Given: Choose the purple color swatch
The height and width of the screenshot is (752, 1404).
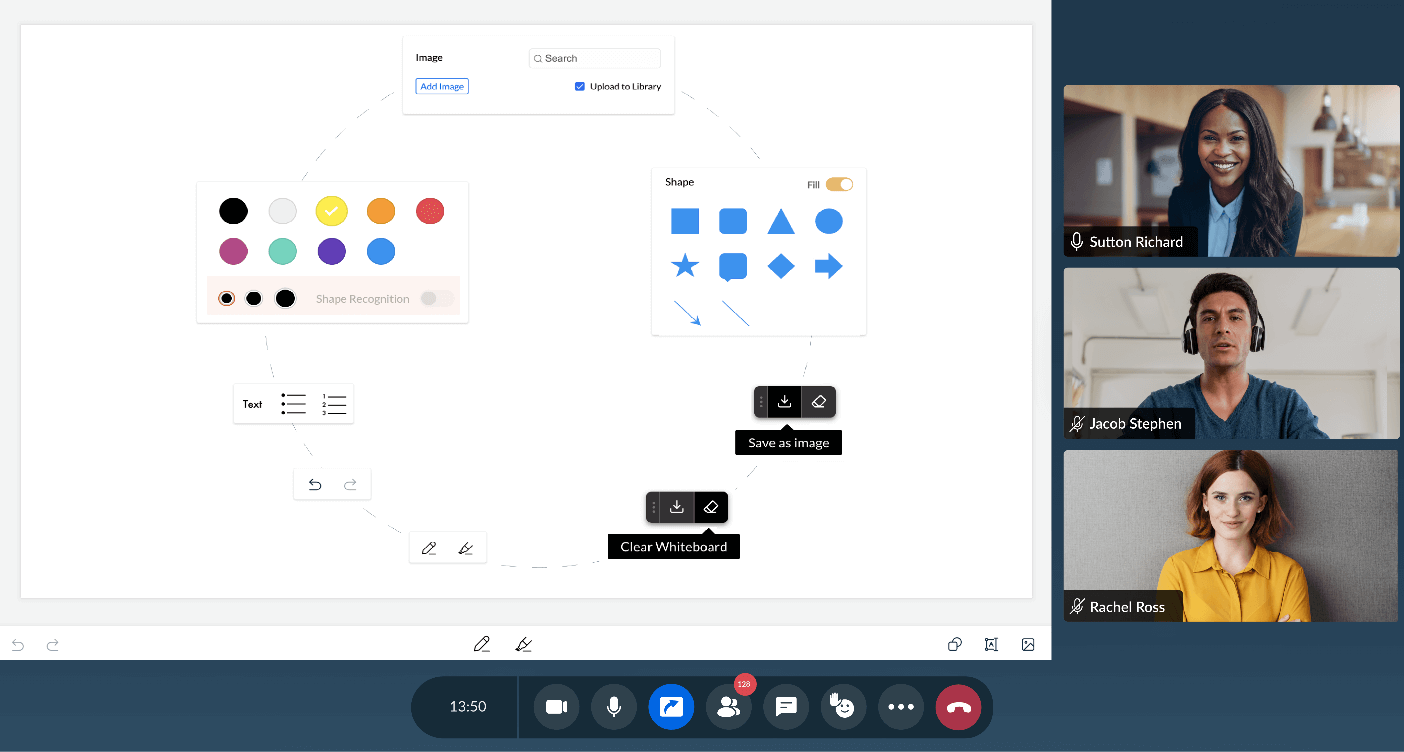Looking at the screenshot, I should pos(332,251).
